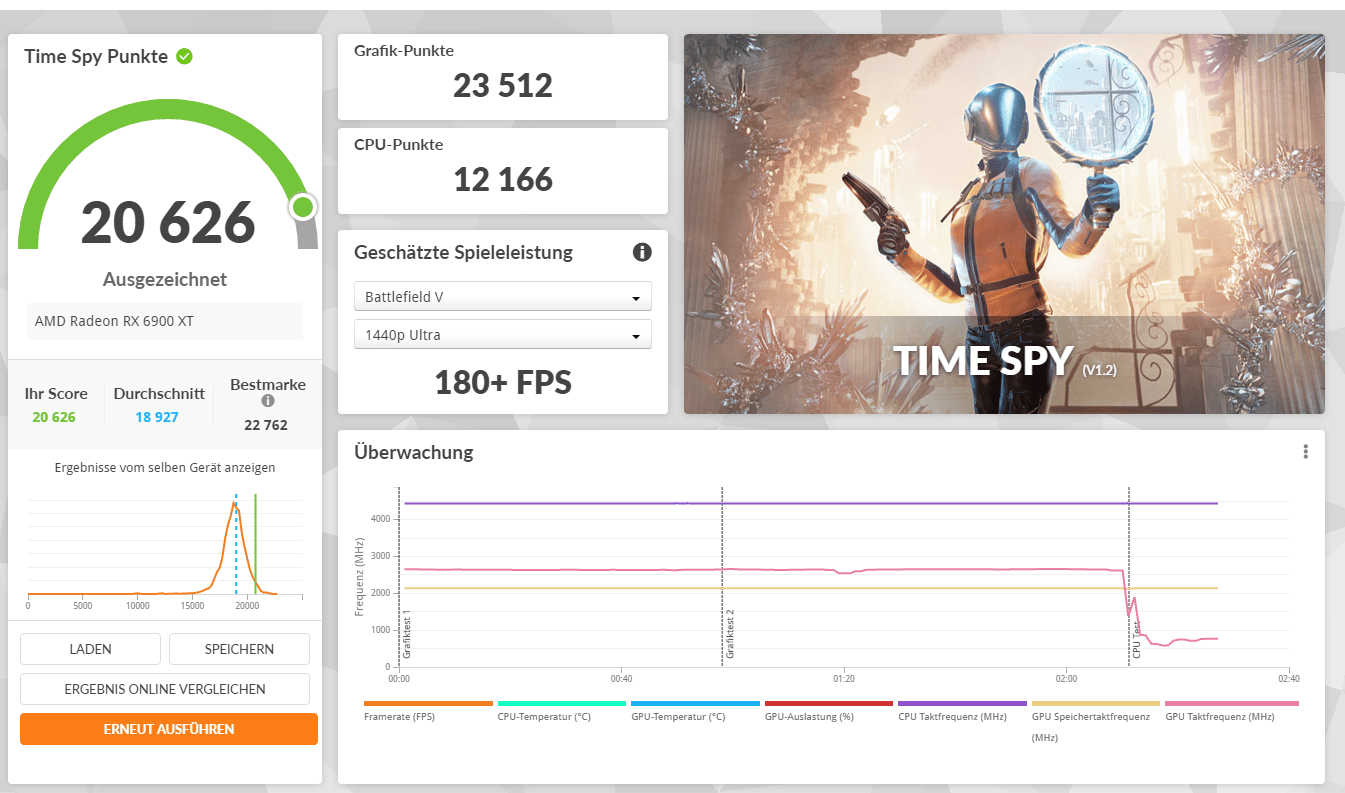Click the main score 20 626
Screen dimensions: 1345x793
168,222
